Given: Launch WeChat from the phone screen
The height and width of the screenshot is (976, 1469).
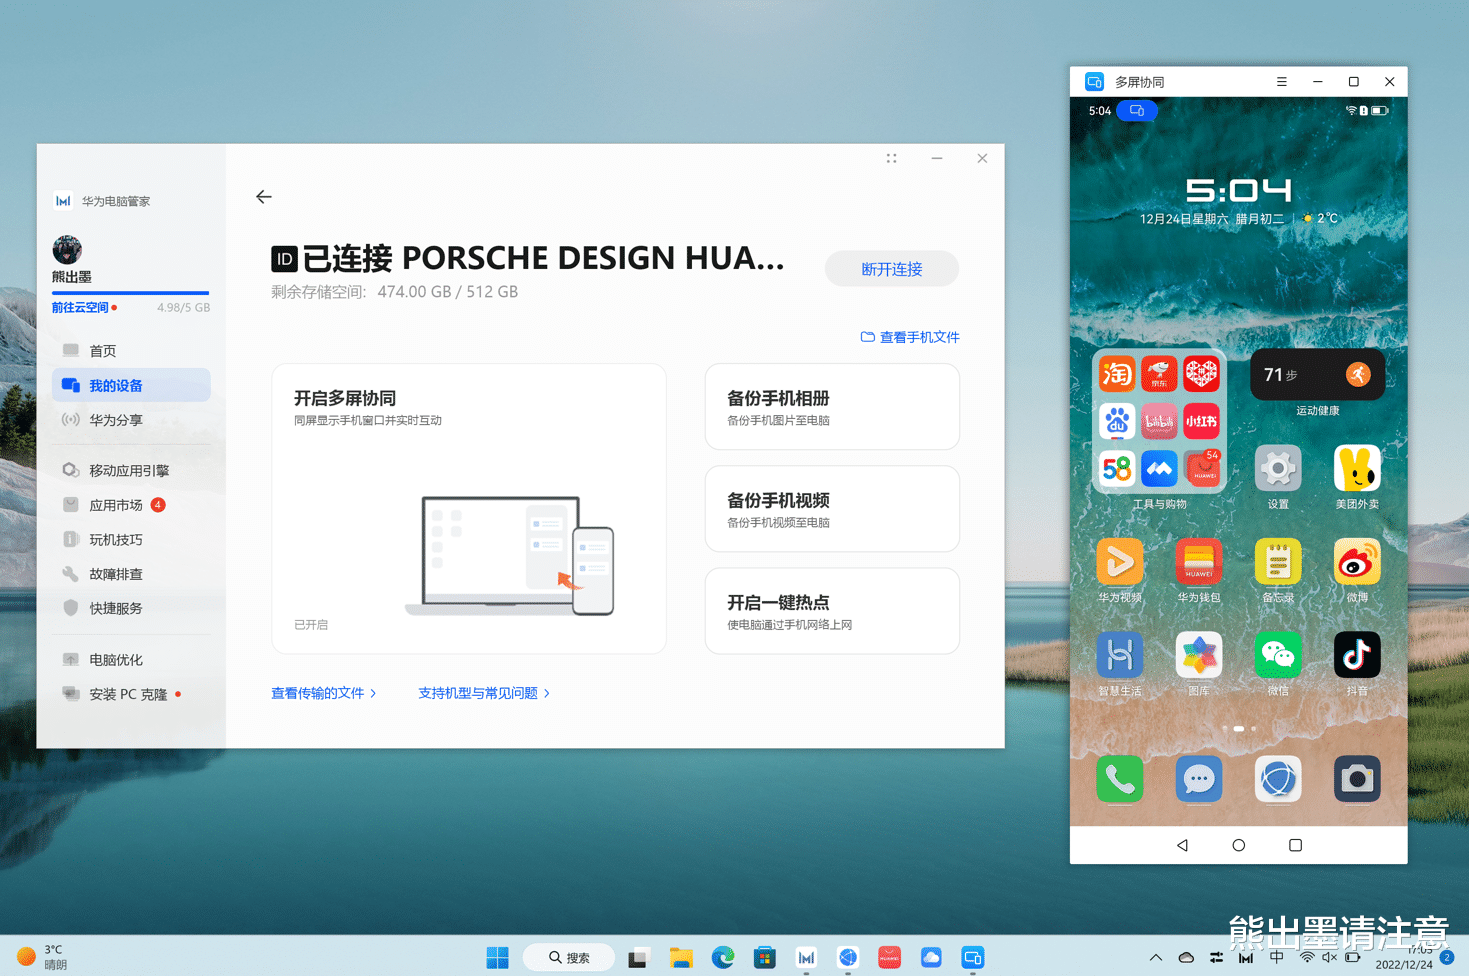Looking at the screenshot, I should coord(1278,654).
